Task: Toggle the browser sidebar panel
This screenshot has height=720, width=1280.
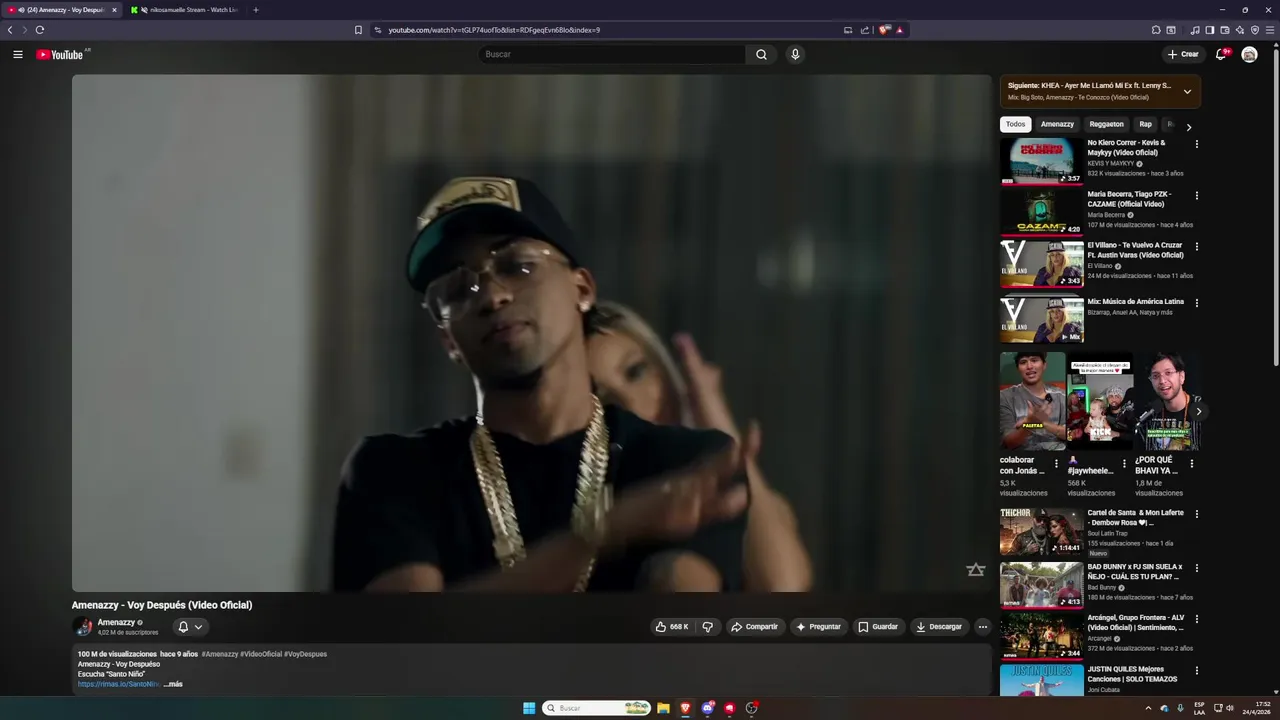Action: click(x=1210, y=30)
